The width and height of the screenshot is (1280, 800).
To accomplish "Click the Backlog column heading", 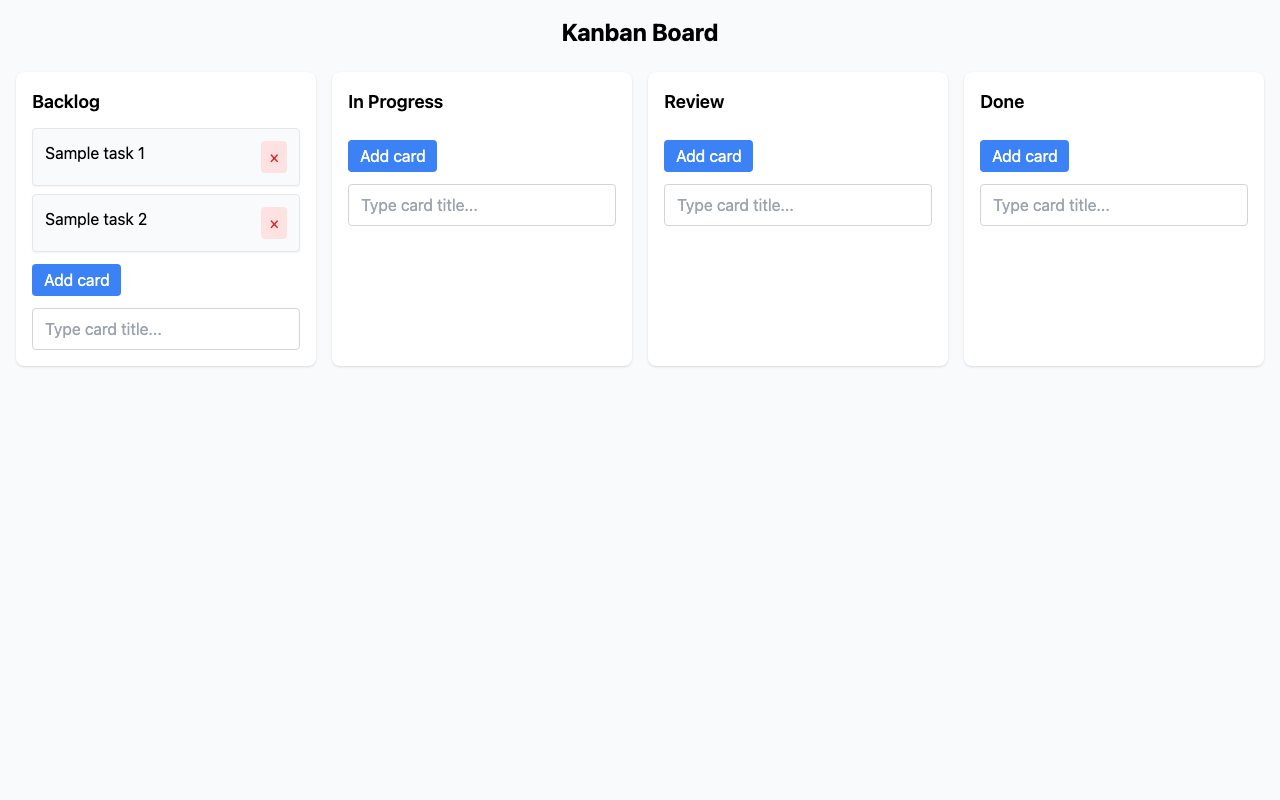I will coord(66,102).
